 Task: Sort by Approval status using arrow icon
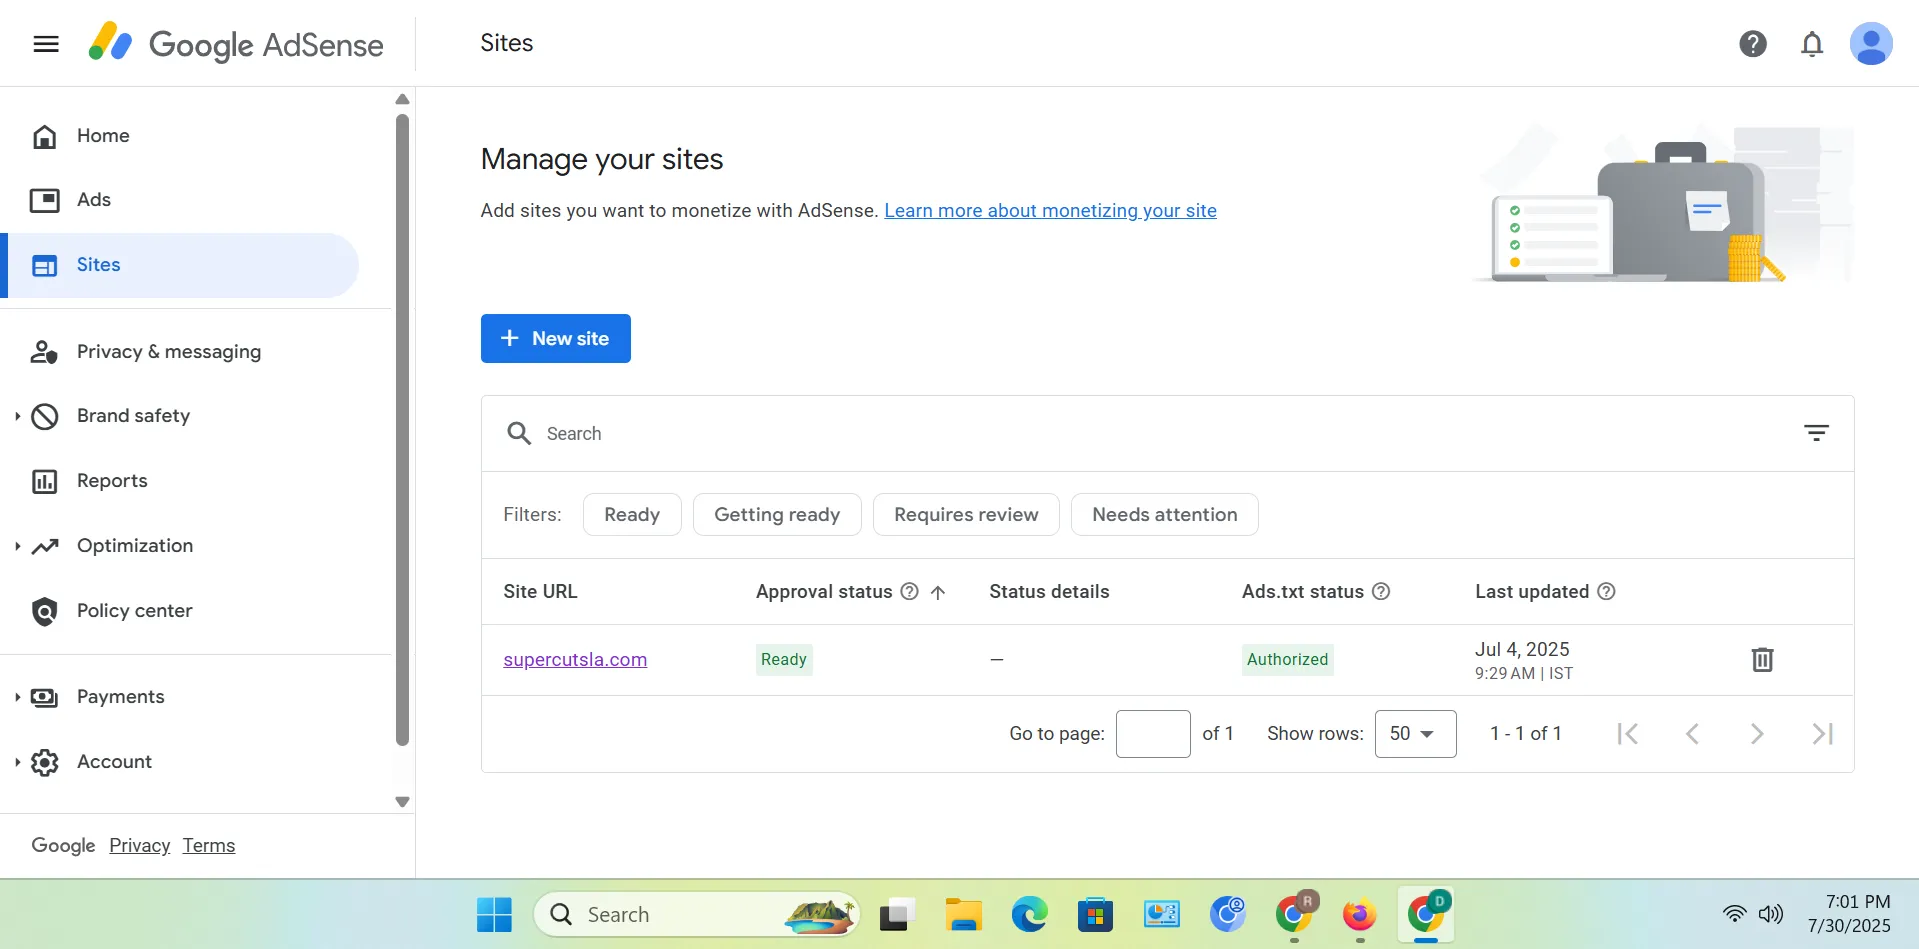(x=938, y=592)
